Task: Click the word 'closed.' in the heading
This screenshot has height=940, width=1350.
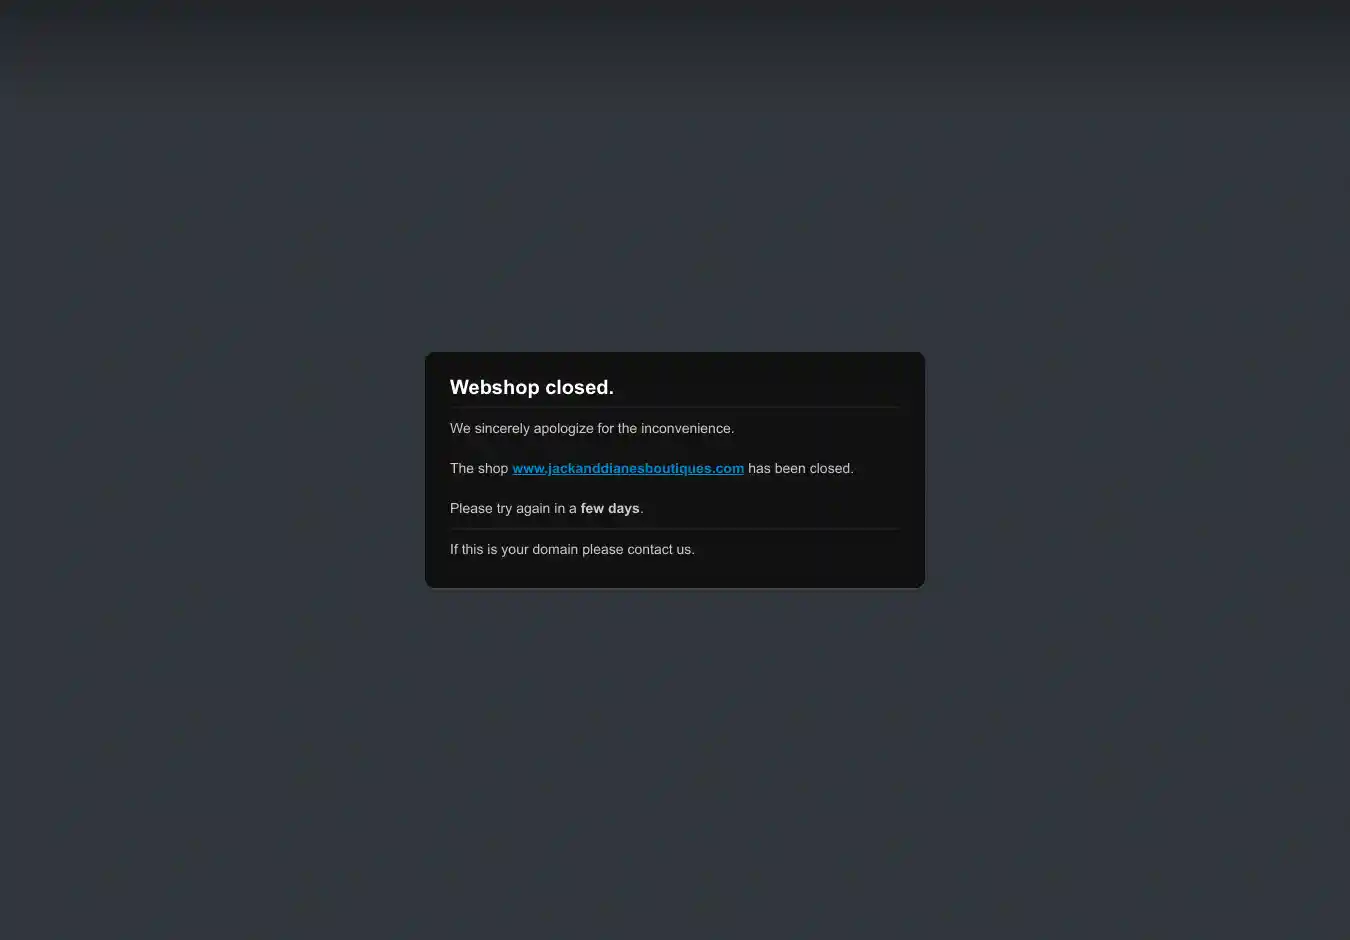Action: point(579,387)
